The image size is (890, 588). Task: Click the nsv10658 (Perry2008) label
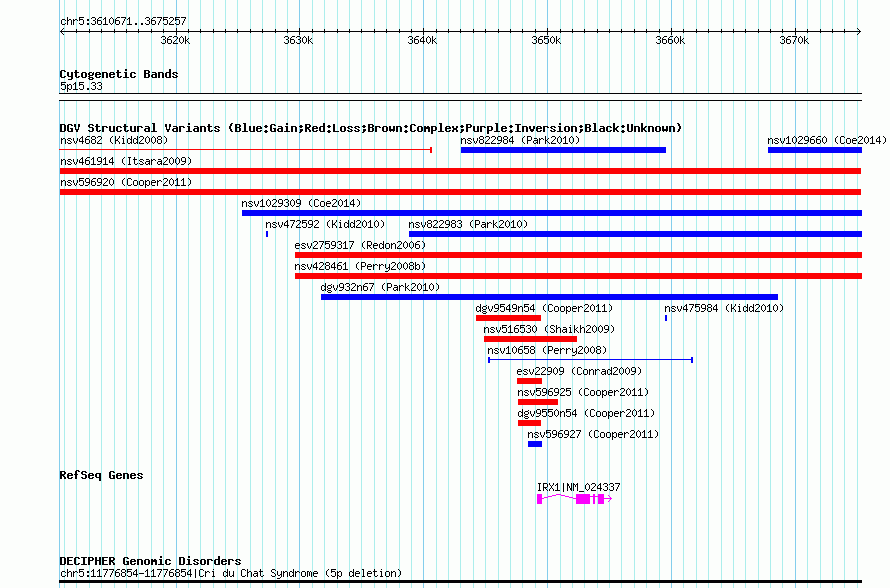pyautogui.click(x=547, y=350)
